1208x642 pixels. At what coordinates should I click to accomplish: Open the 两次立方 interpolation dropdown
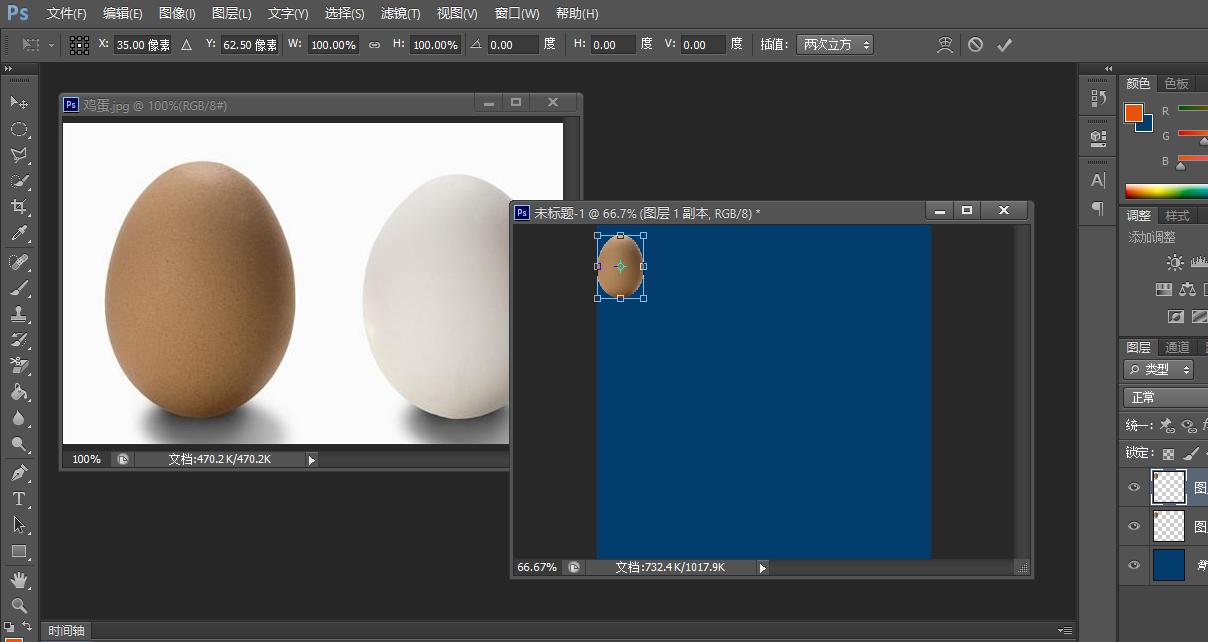pyautogui.click(x=835, y=45)
